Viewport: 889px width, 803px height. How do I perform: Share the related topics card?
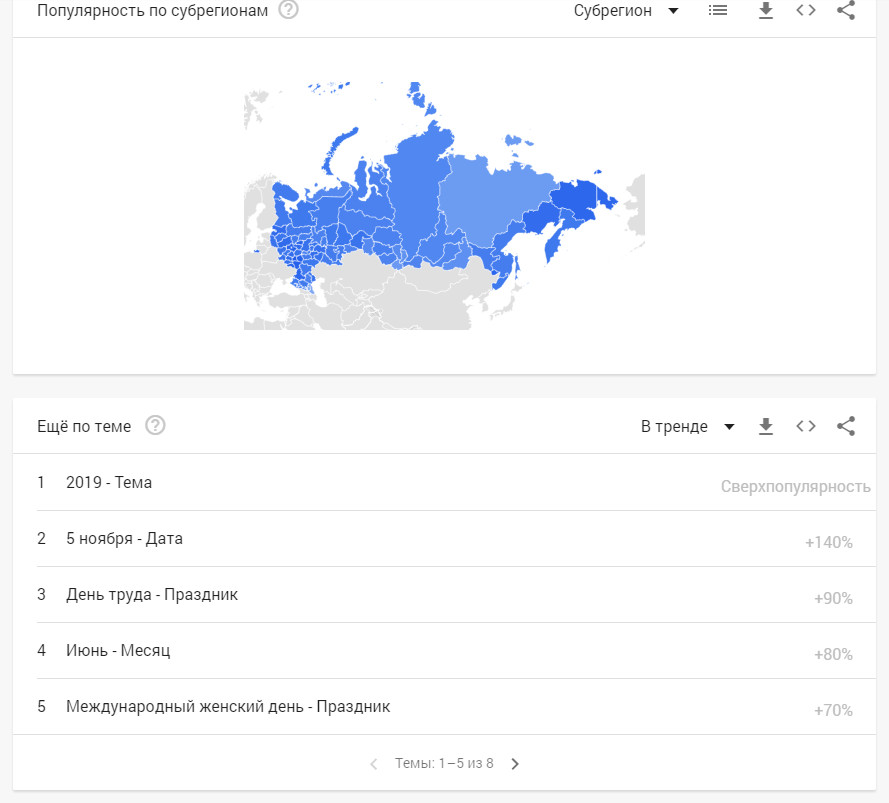[846, 427]
